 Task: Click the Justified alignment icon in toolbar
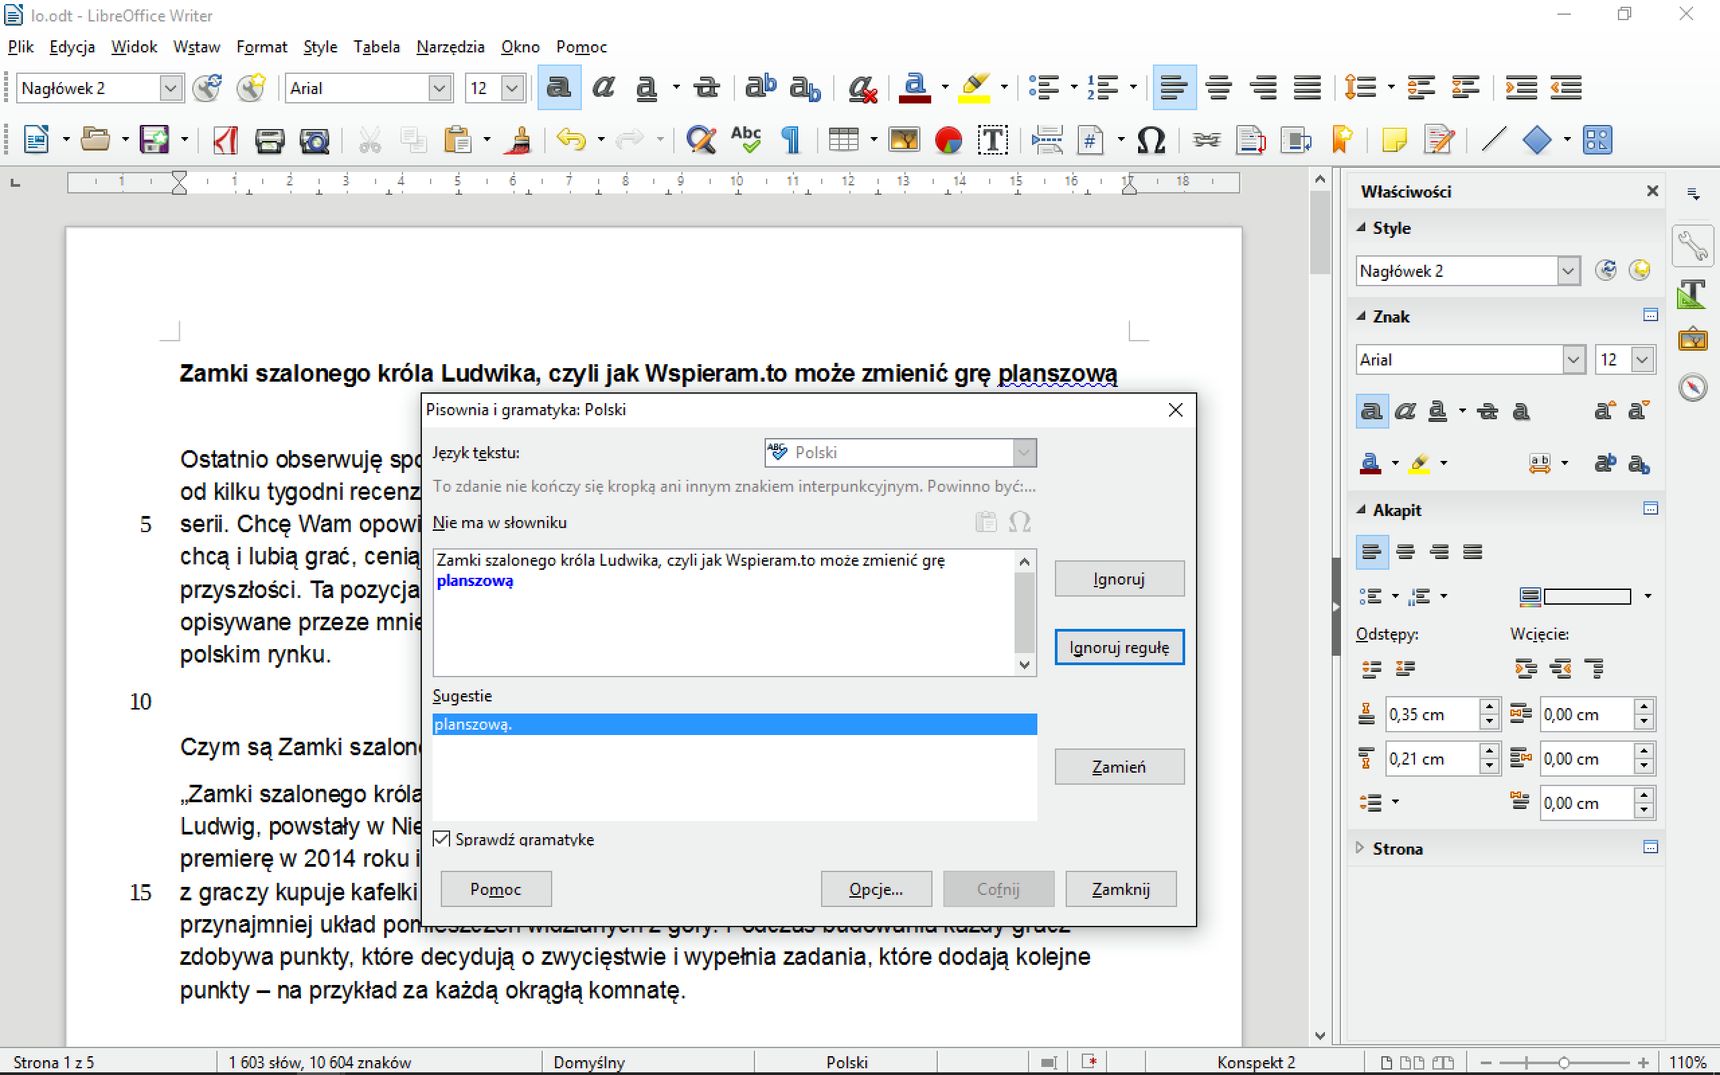pos(1307,88)
